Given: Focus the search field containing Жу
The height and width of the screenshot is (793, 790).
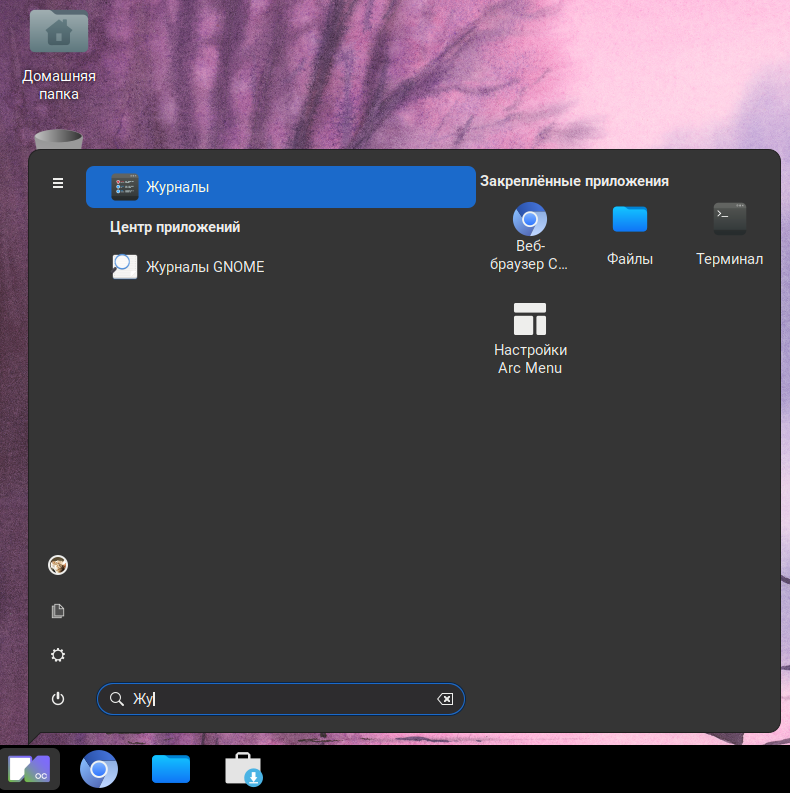Looking at the screenshot, I should [x=280, y=699].
